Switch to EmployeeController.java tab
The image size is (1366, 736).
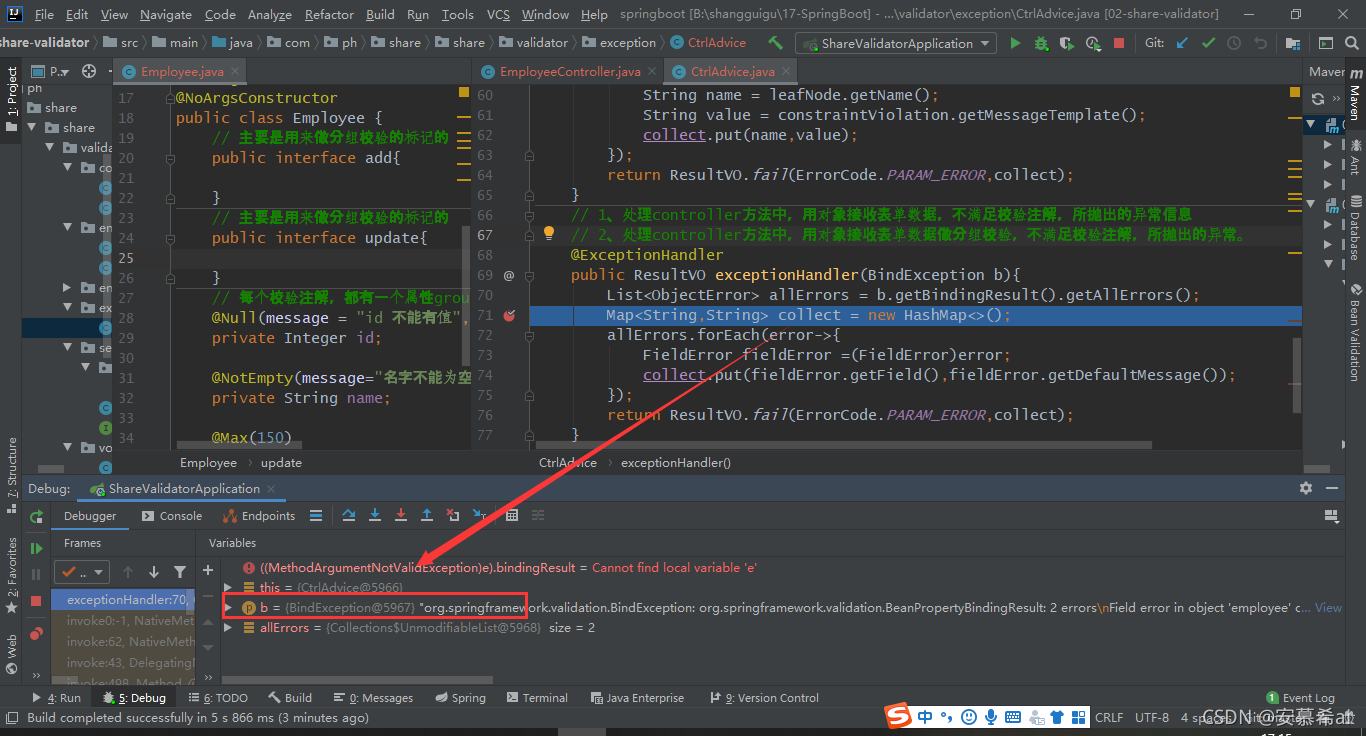(569, 72)
